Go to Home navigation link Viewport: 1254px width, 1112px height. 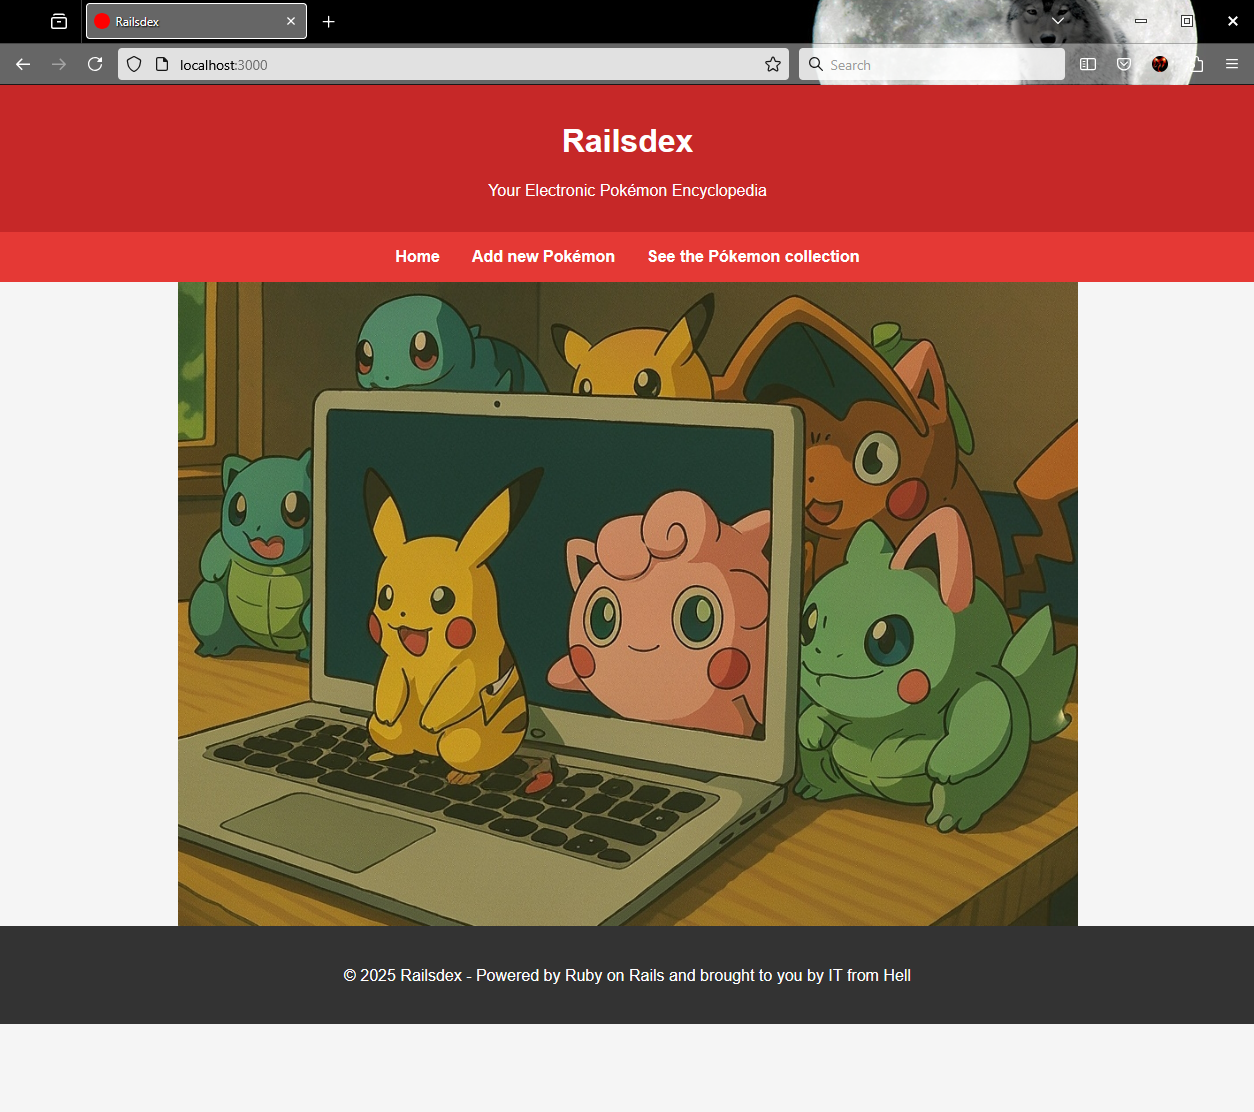pyautogui.click(x=417, y=256)
